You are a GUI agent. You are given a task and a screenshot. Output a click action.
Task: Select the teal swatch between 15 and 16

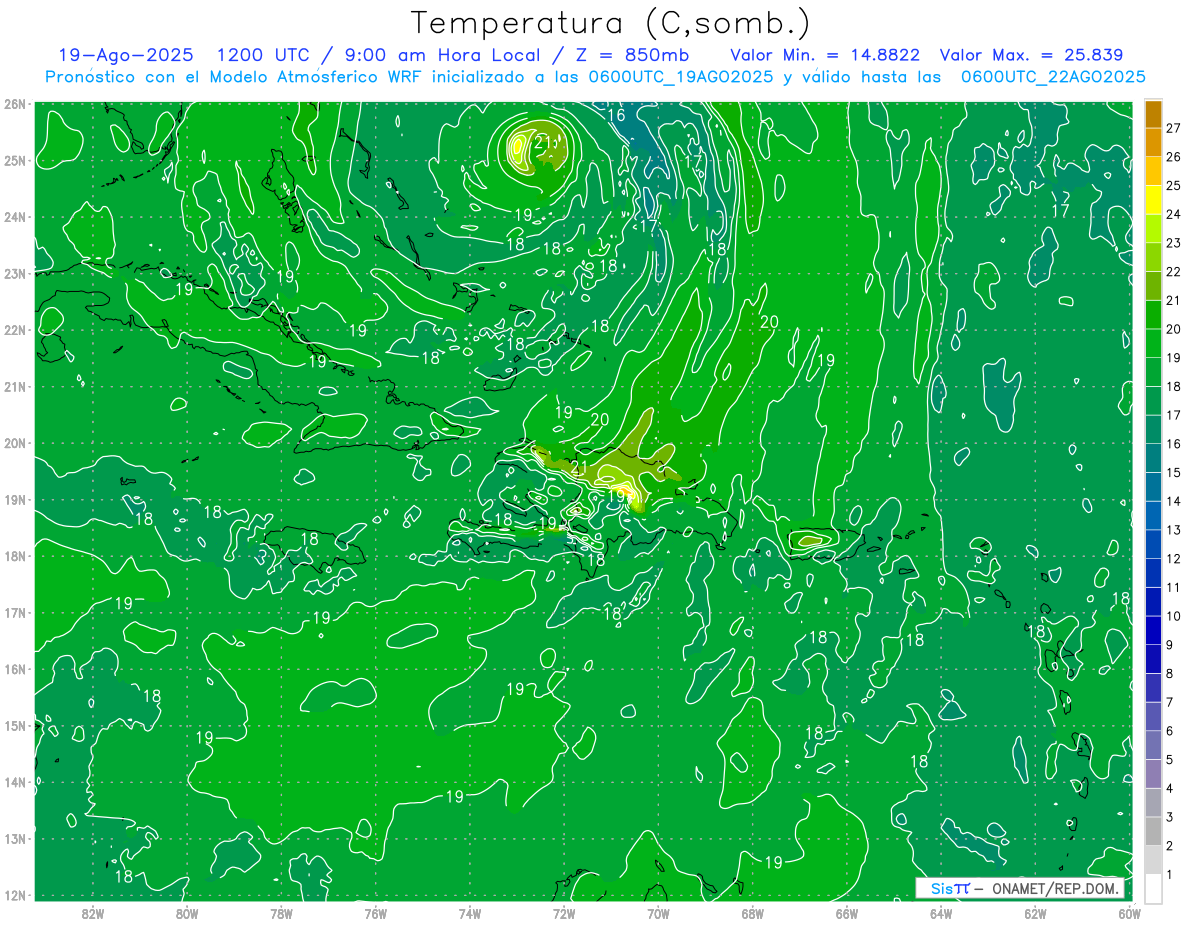click(1153, 458)
